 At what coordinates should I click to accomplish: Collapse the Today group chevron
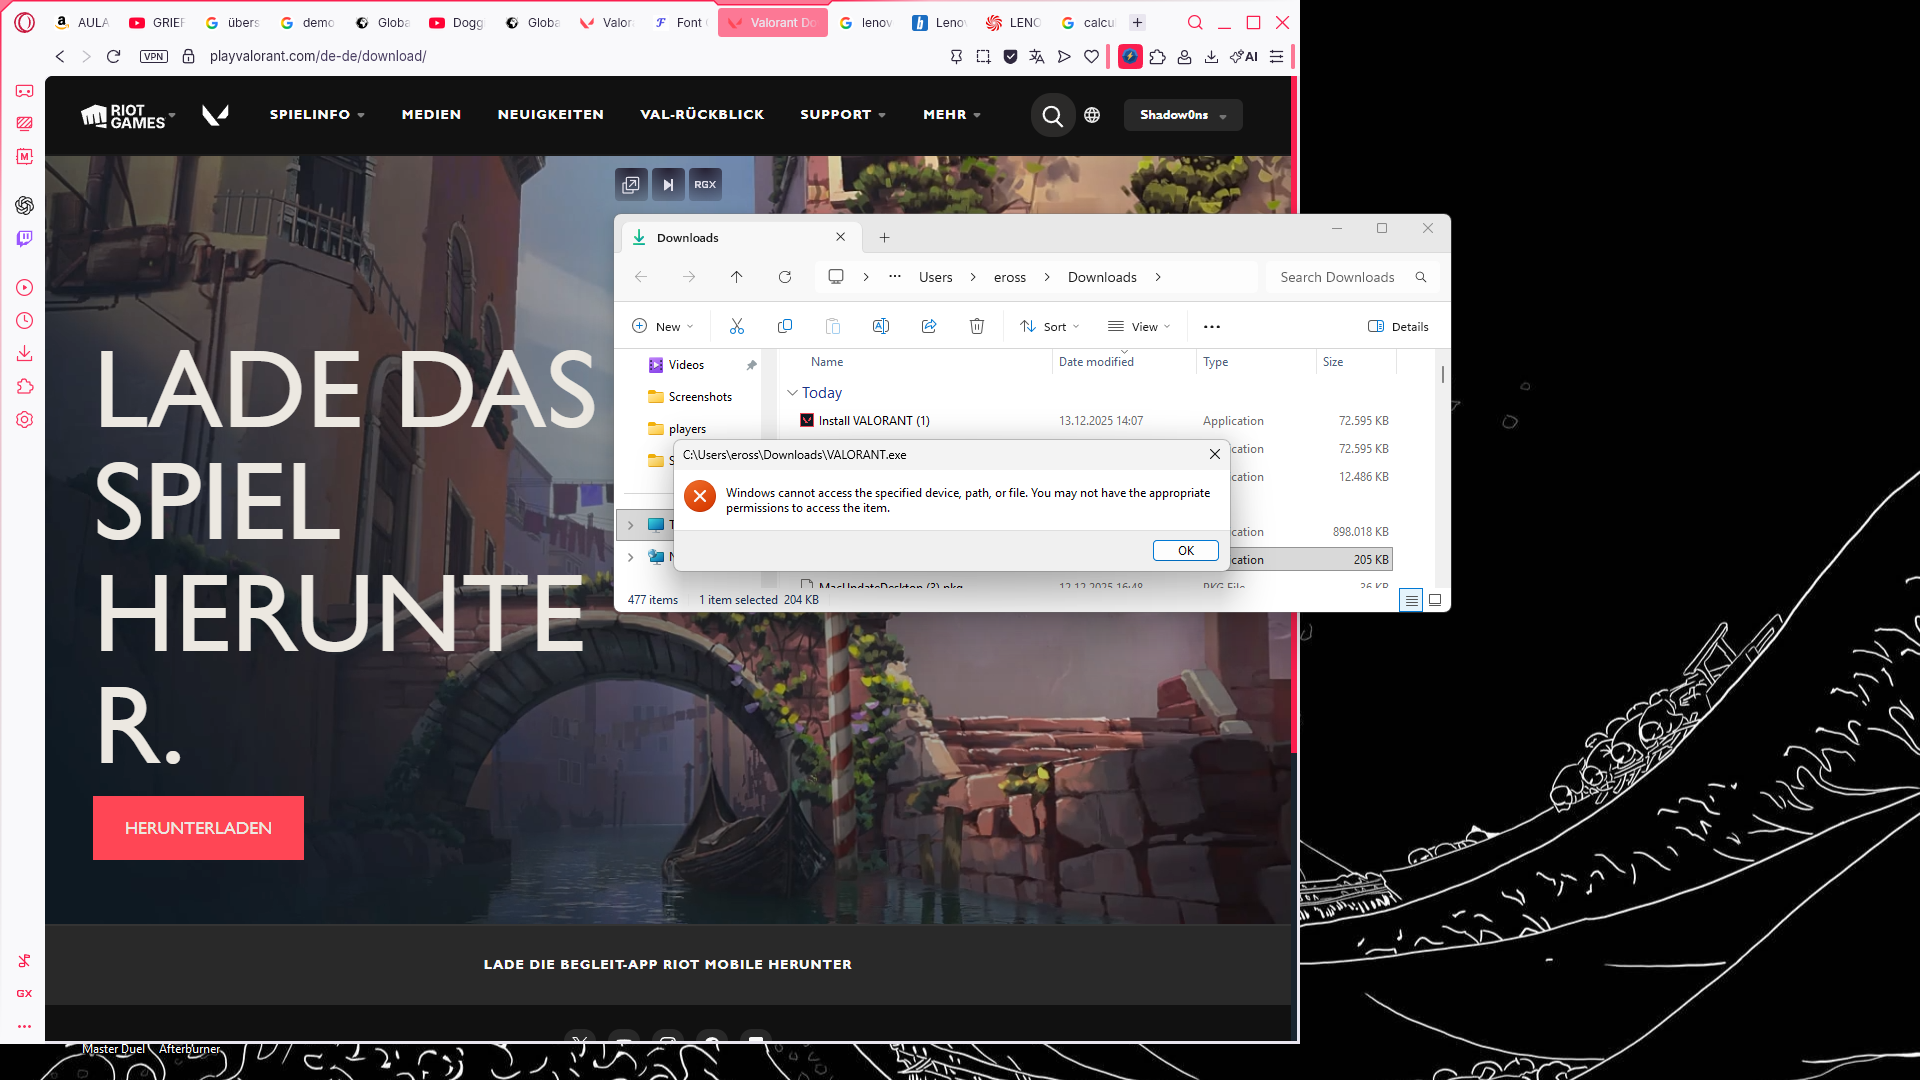tap(792, 393)
